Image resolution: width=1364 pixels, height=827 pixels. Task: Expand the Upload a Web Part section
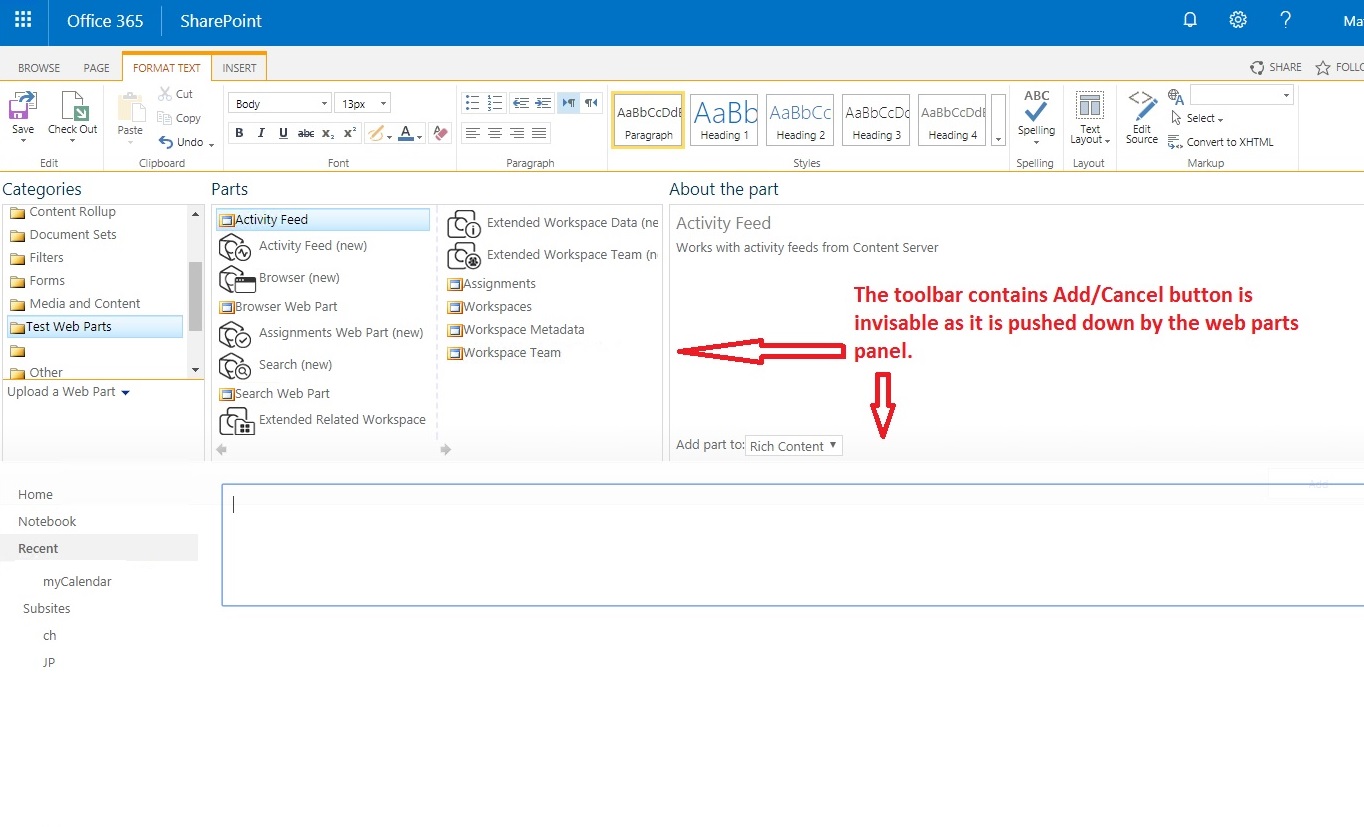[x=67, y=391]
